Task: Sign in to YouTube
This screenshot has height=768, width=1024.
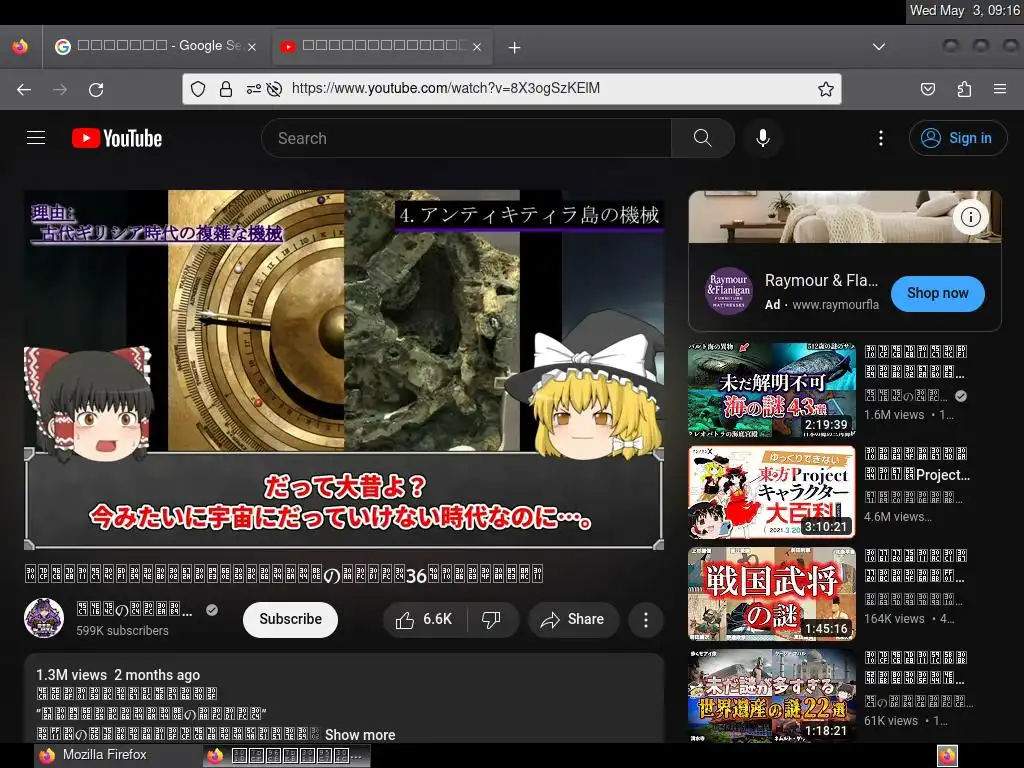Action: 957,138
